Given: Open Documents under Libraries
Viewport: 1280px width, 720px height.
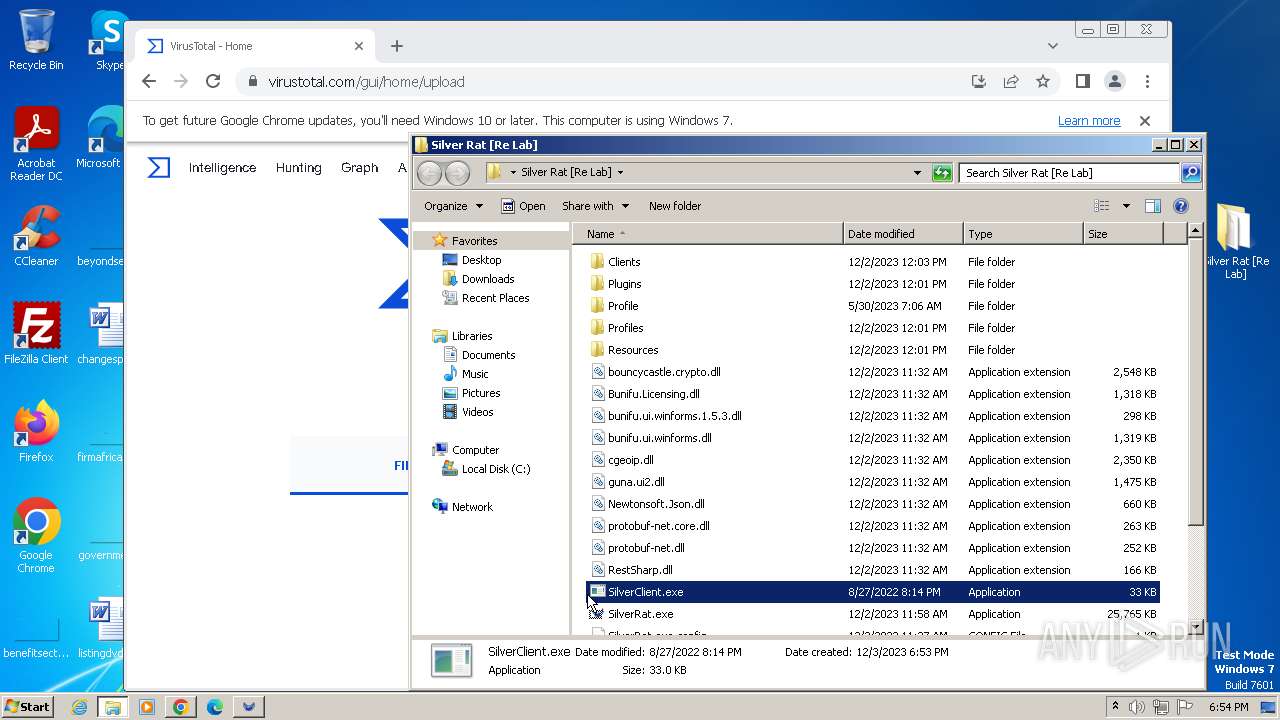Looking at the screenshot, I should pos(488,355).
